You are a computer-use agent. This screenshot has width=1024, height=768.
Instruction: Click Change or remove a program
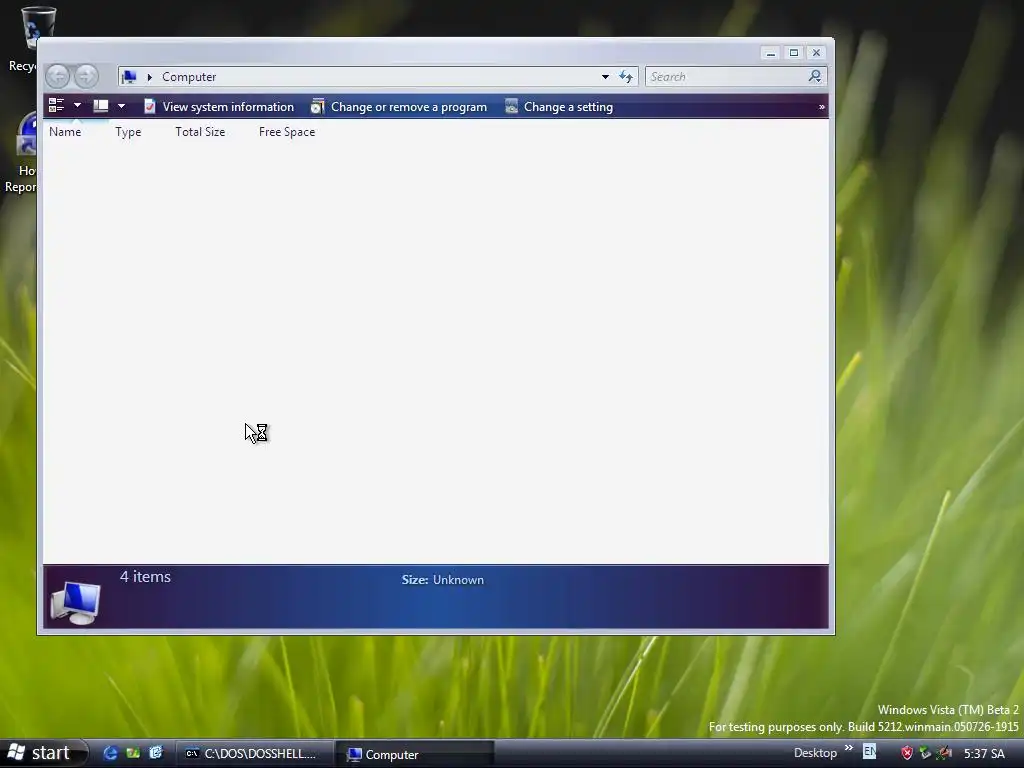pyautogui.click(x=399, y=106)
